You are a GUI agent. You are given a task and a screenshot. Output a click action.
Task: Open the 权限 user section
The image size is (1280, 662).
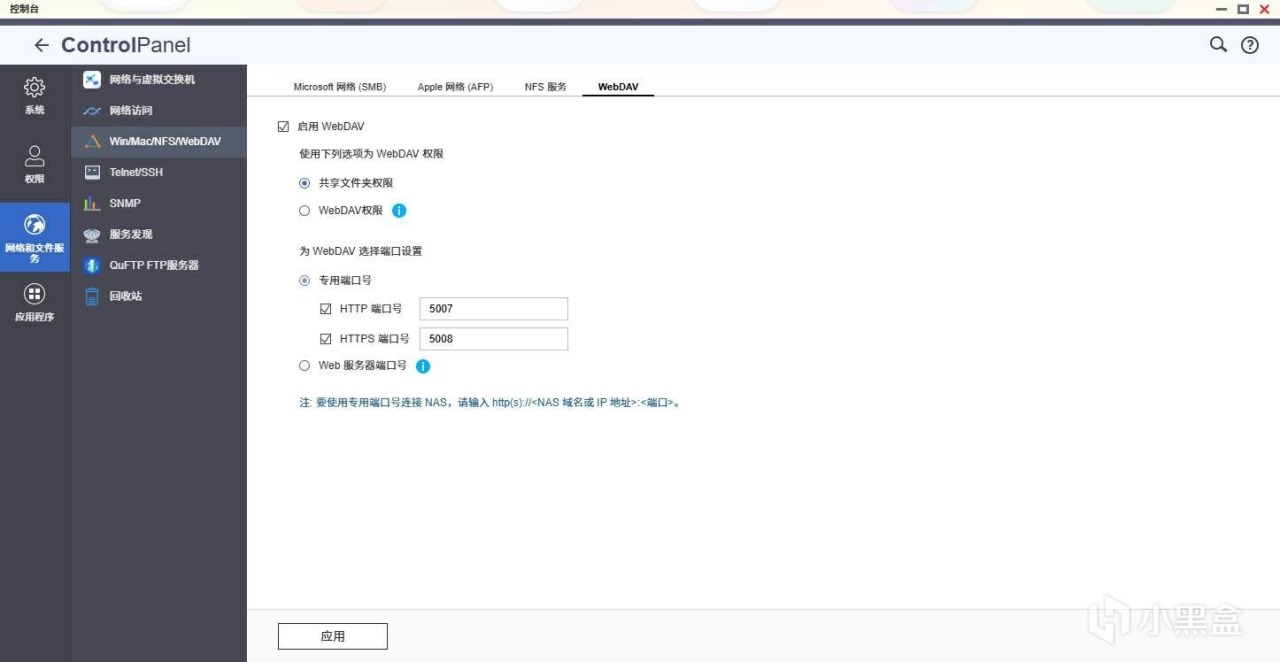35,164
